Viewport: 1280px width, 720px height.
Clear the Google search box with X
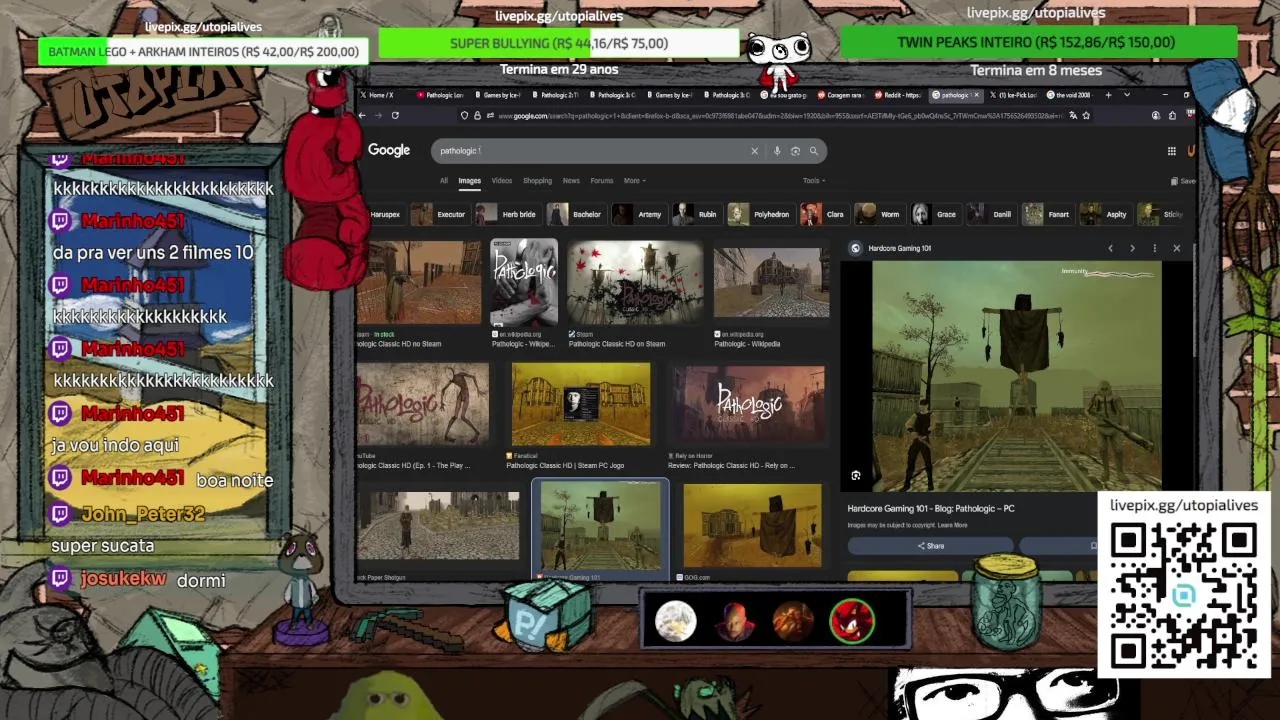click(755, 151)
